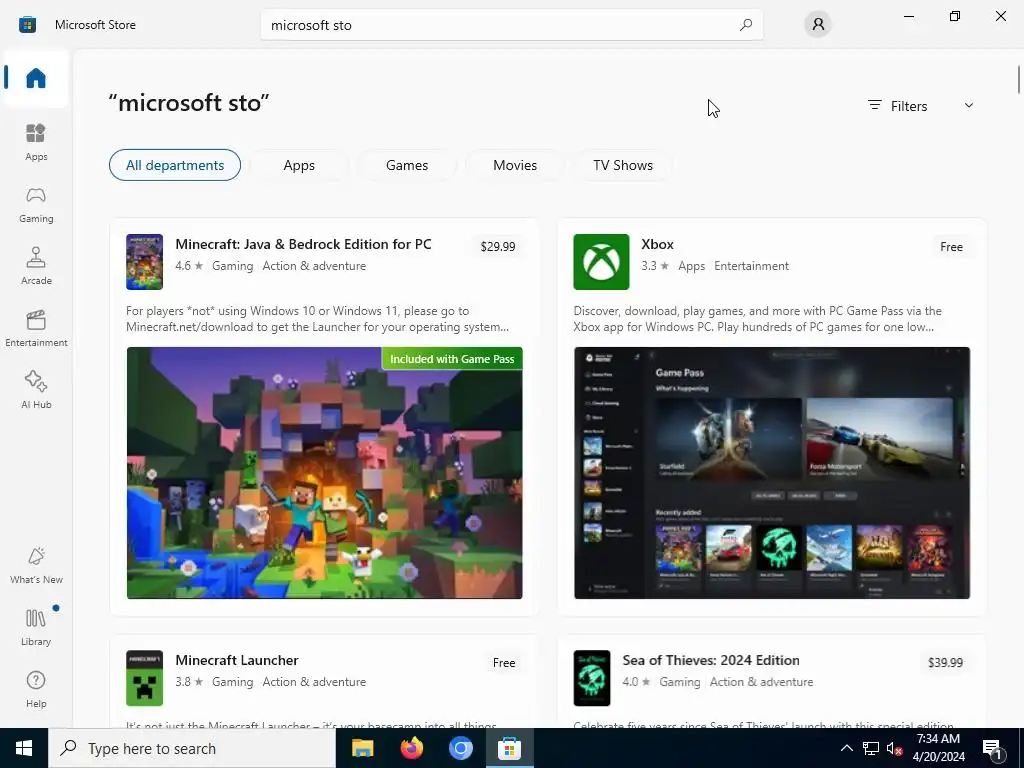Click the muted volume icon in tray
Image resolution: width=1024 pixels, height=768 pixels.
894,748
